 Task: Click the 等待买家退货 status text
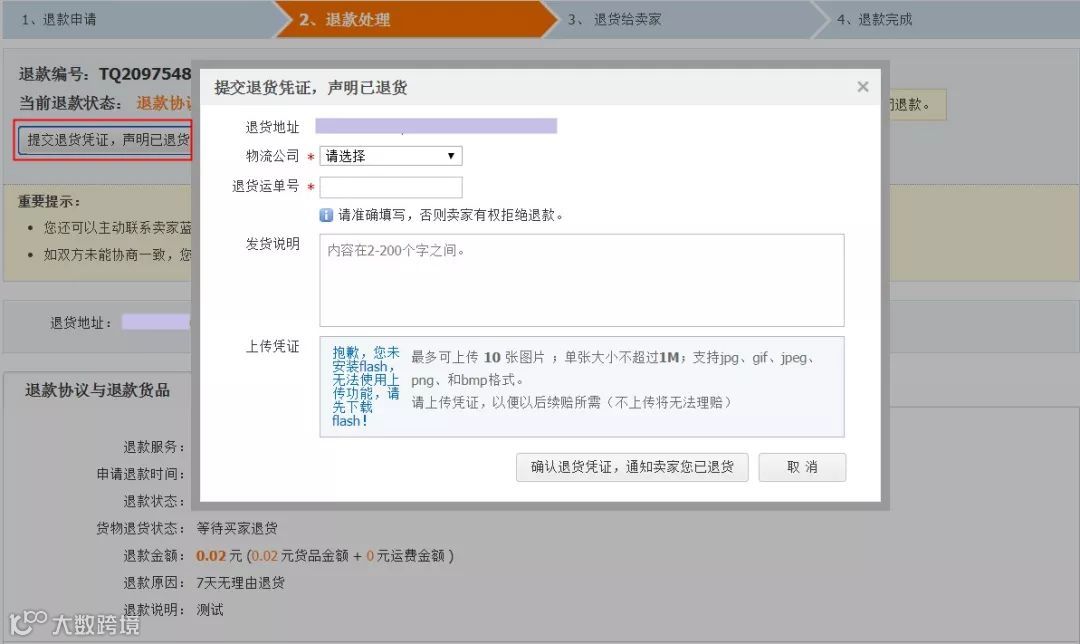237,528
